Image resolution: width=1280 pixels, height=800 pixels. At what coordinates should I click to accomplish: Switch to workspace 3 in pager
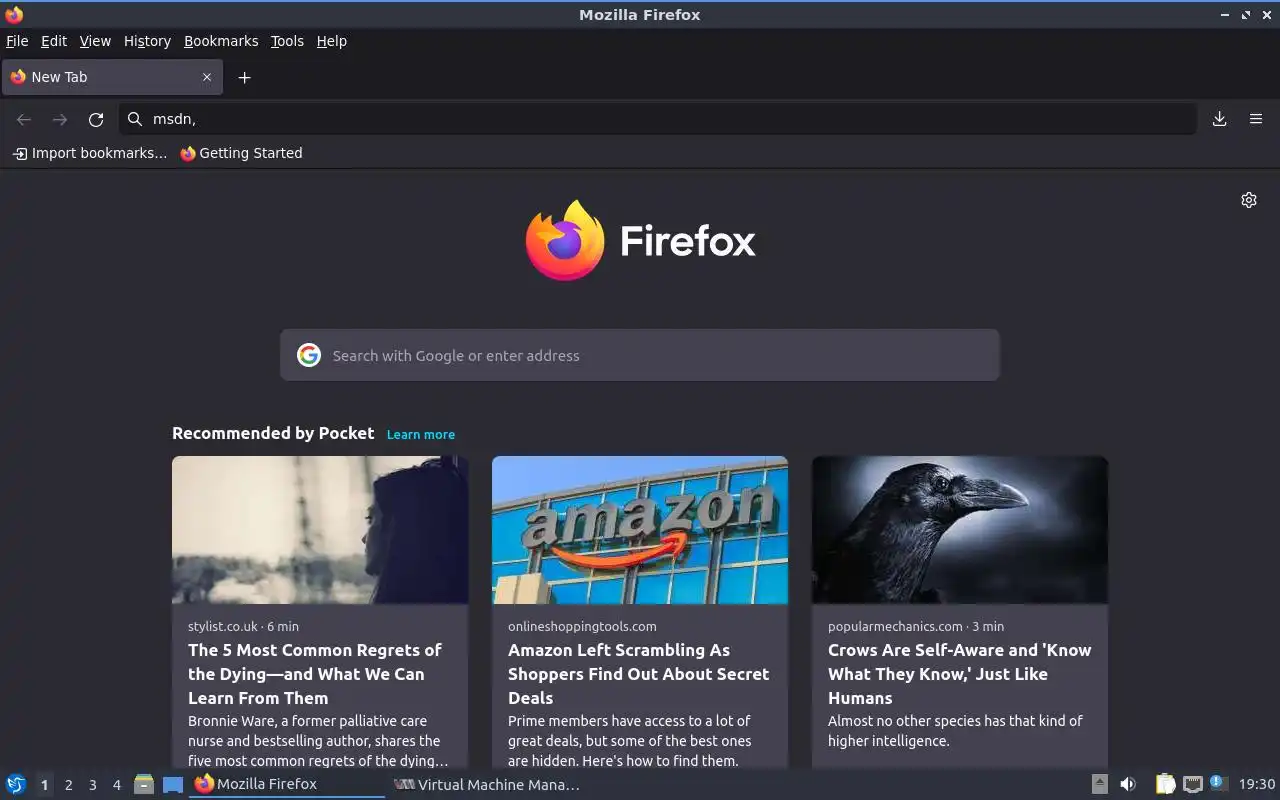point(92,785)
